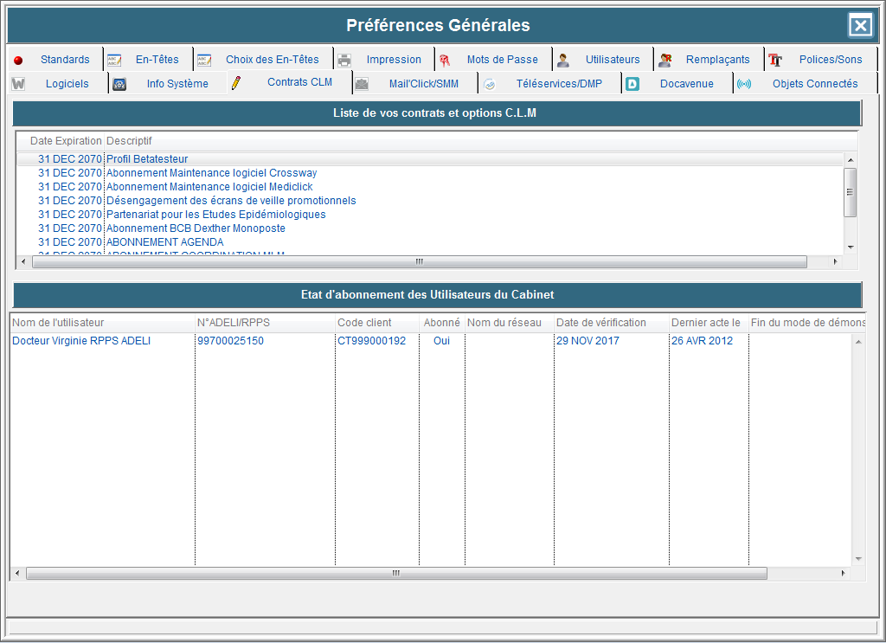The height and width of the screenshot is (643, 886).
Task: Click the red dot Standards icon
Action: (x=18, y=60)
